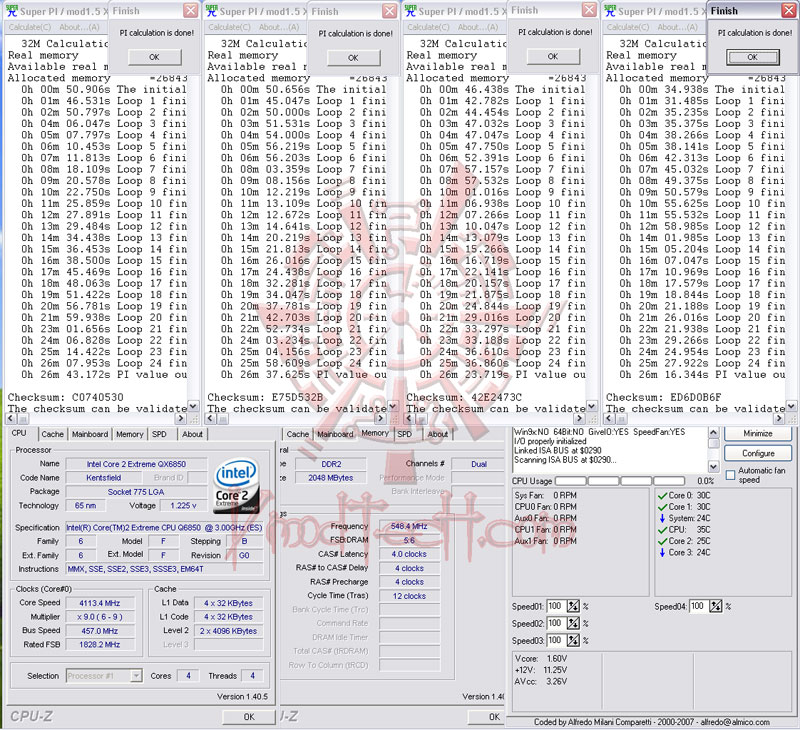
Task: Open About menu in third Super PI window
Action: coord(478,27)
